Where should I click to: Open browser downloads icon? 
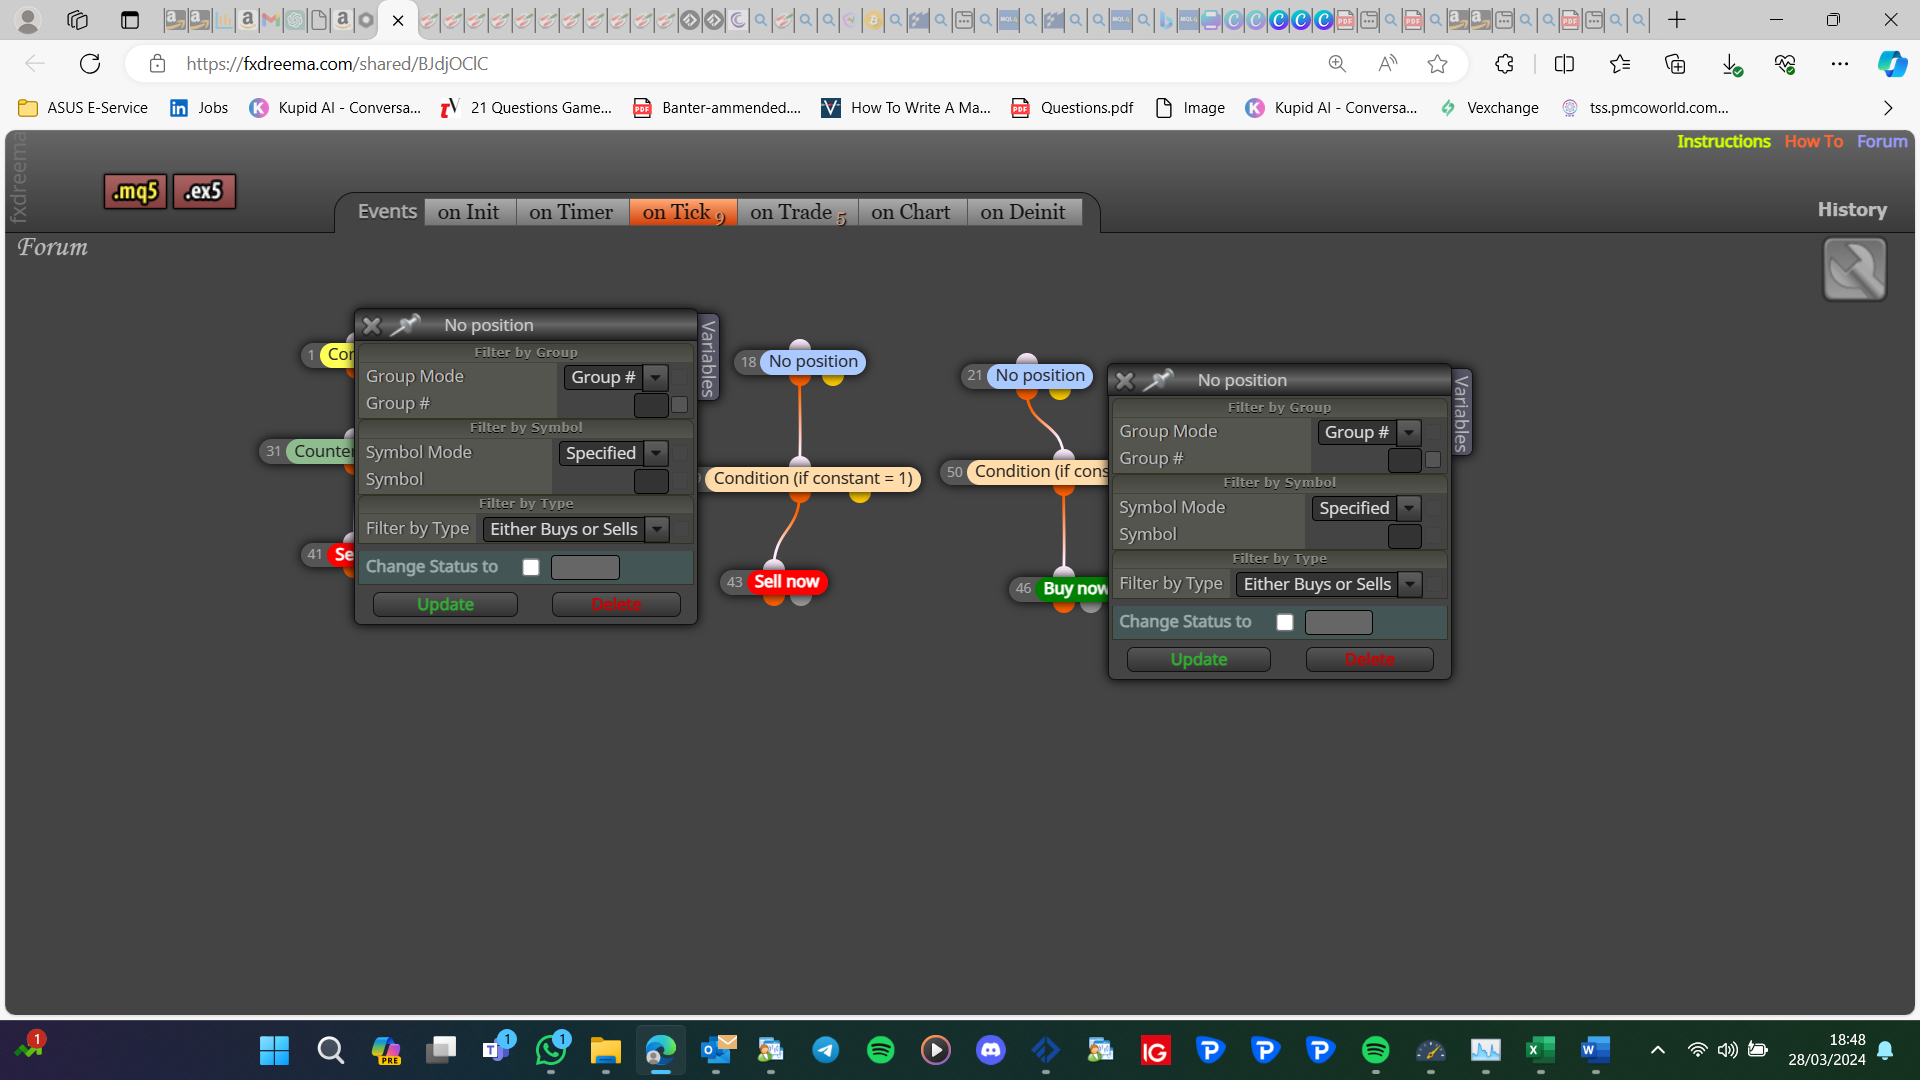tap(1732, 64)
